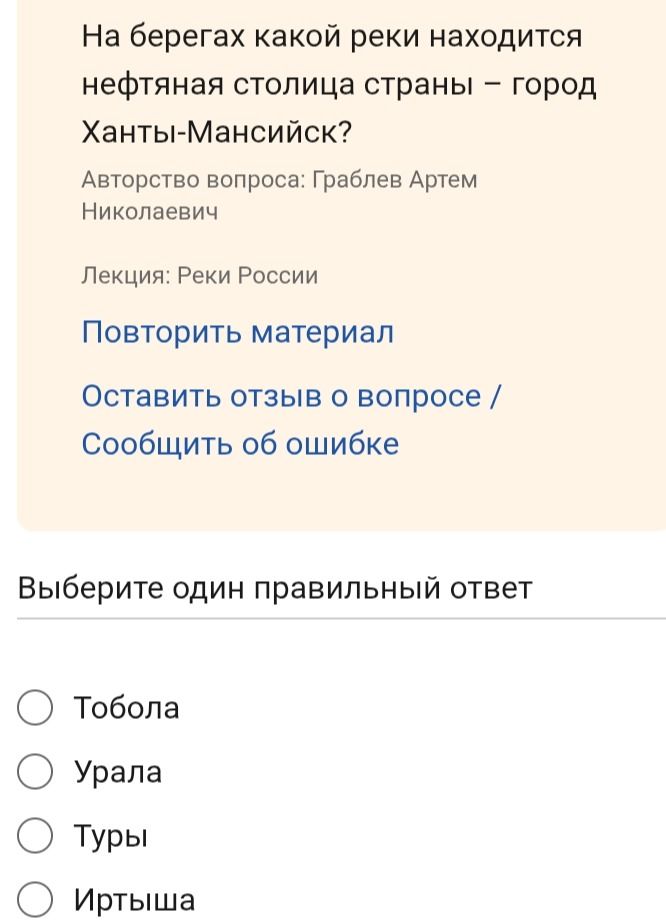Choose the Урала radio option
The image size is (666, 923).
click(x=35, y=772)
